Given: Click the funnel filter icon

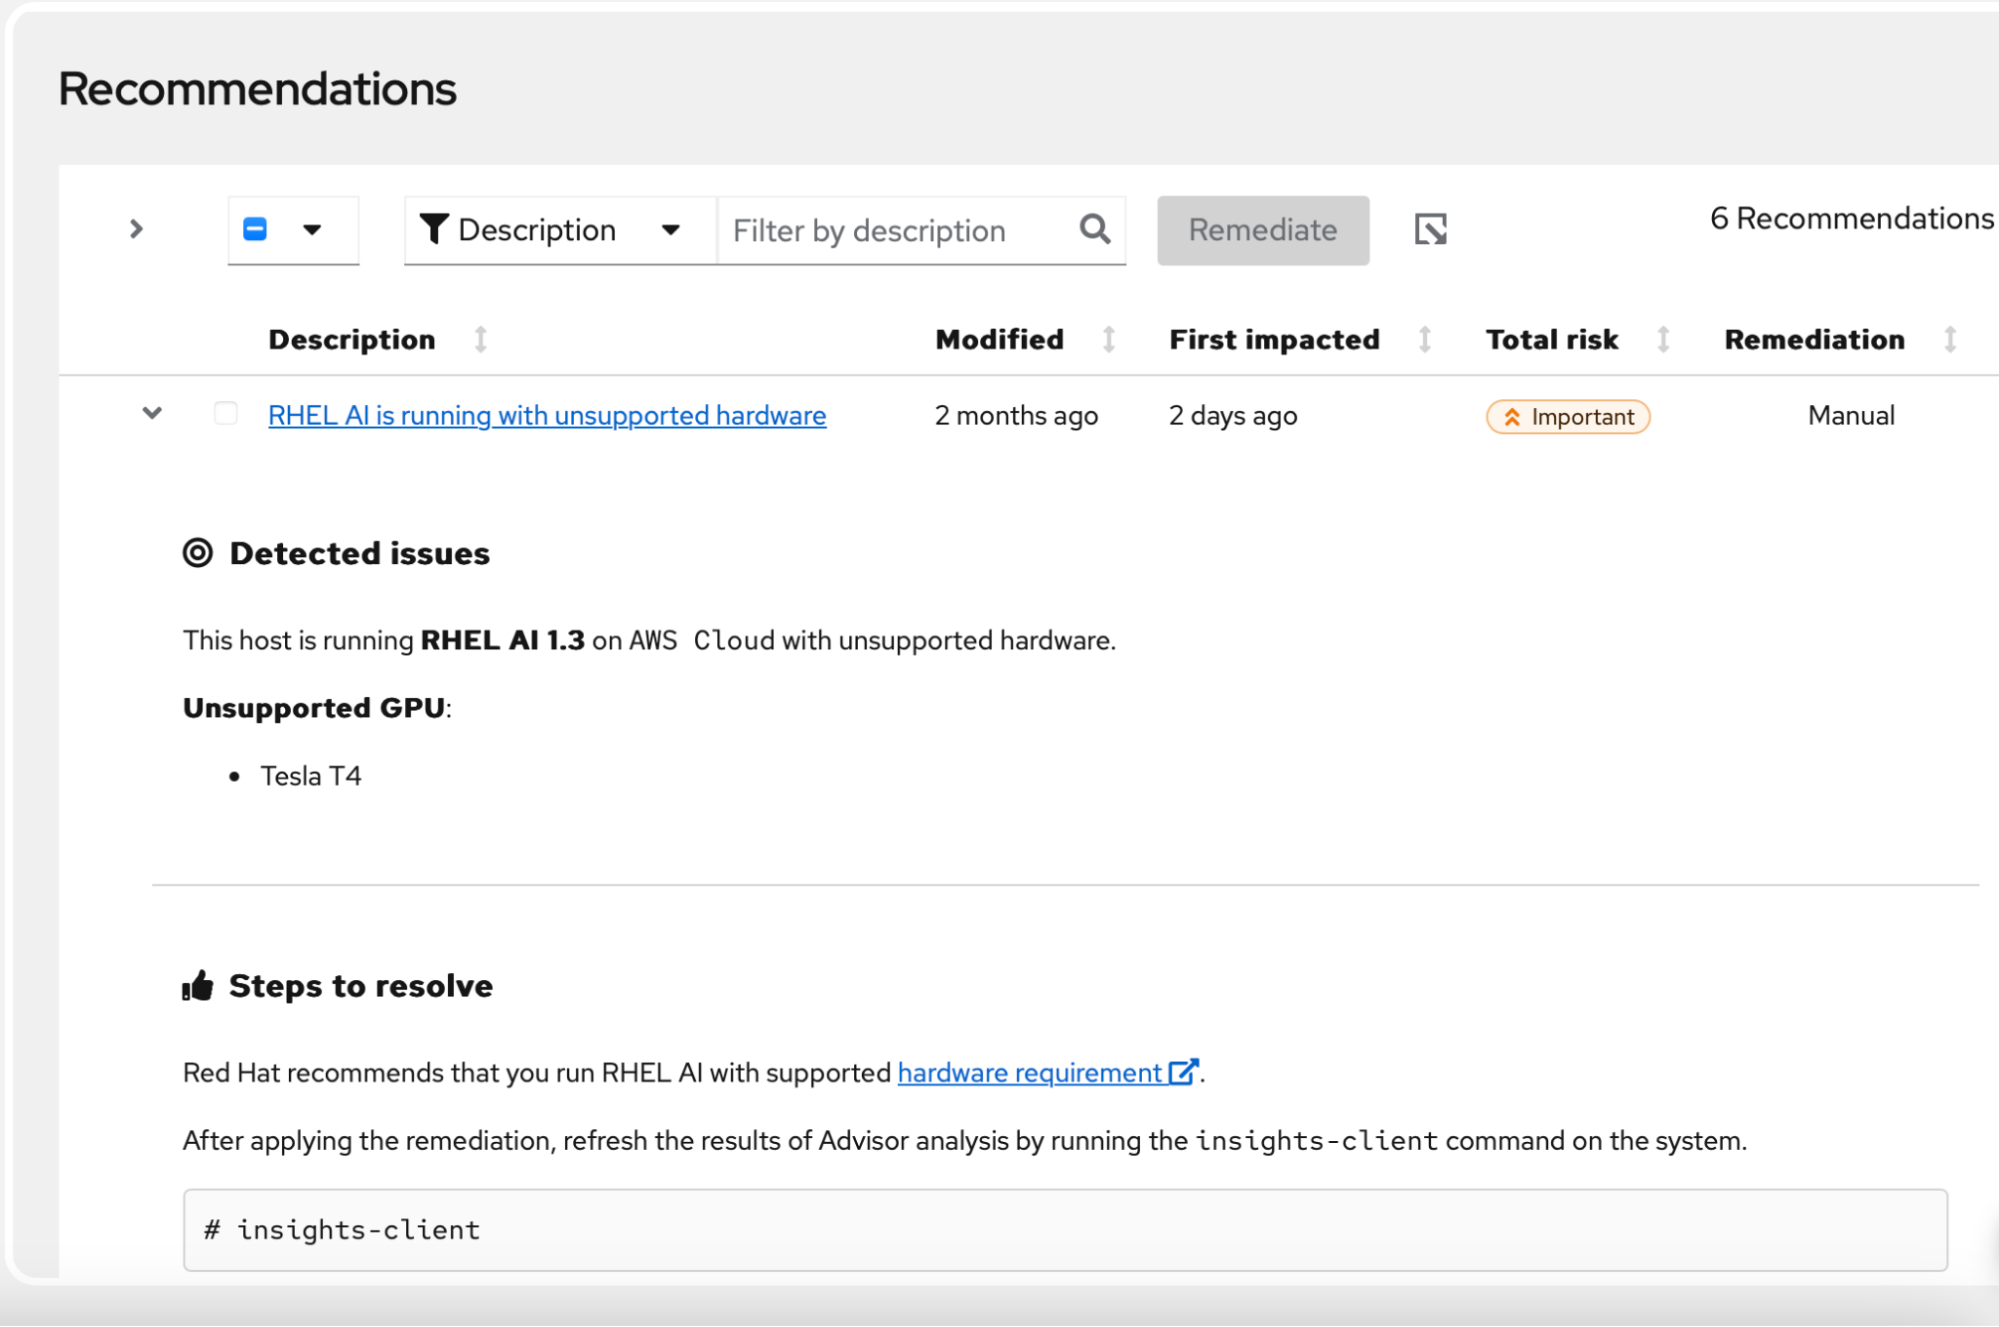Looking at the screenshot, I should coord(433,230).
